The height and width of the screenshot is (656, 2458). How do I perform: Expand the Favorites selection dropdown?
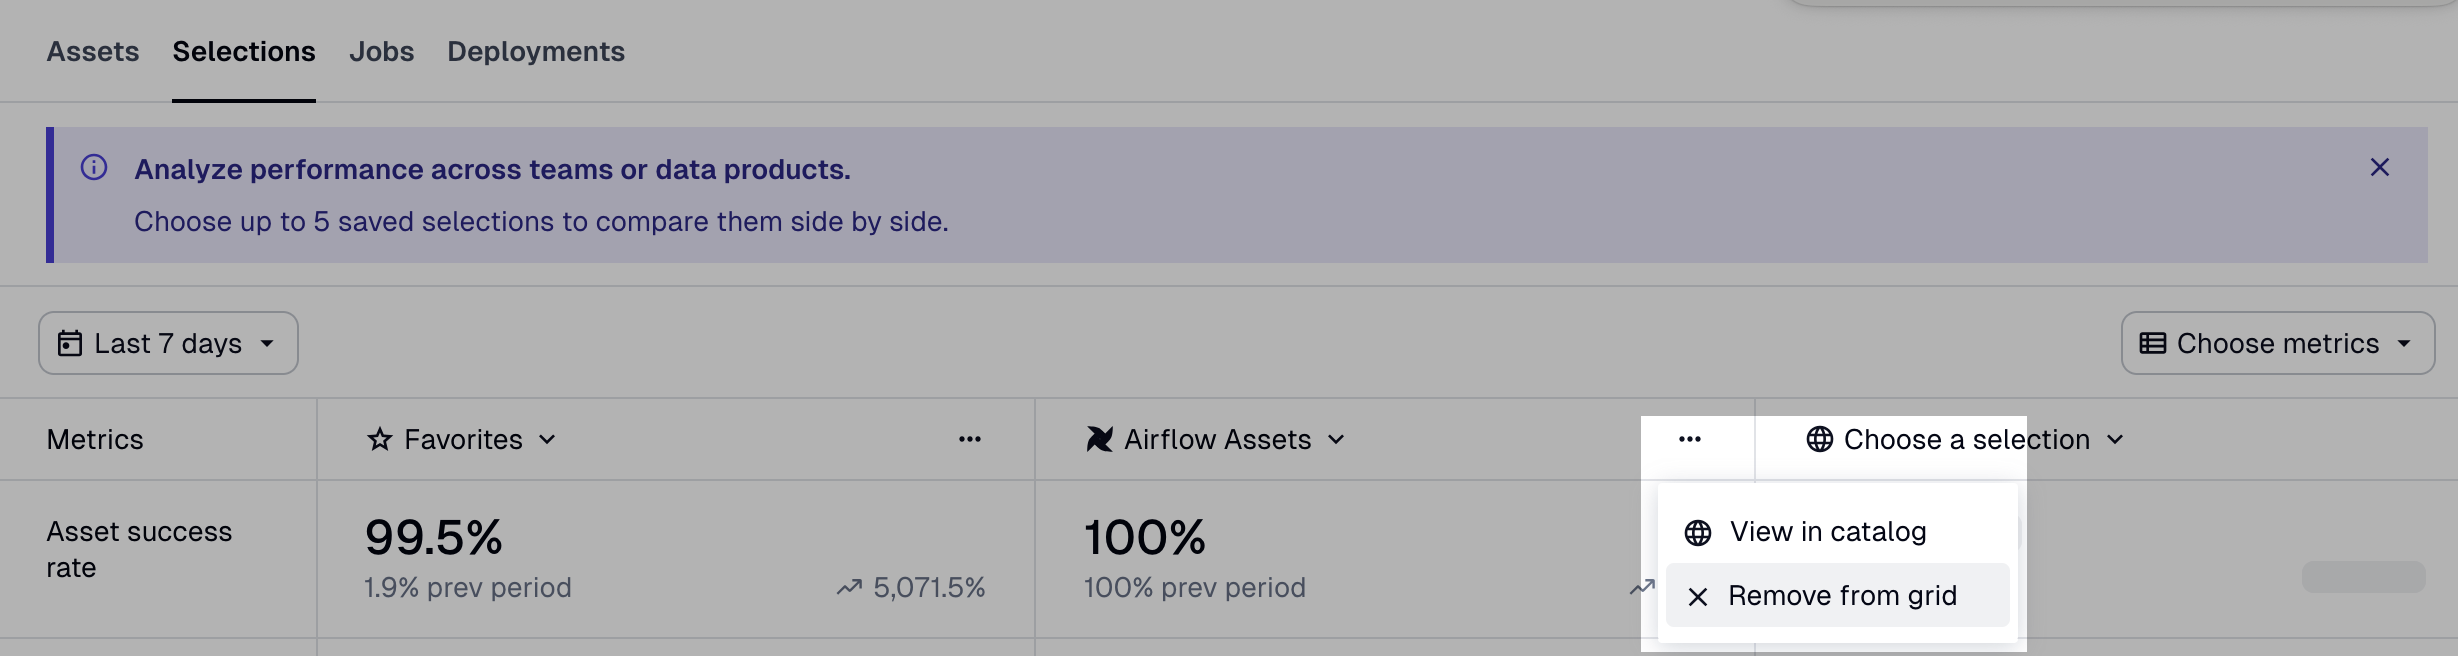click(547, 440)
